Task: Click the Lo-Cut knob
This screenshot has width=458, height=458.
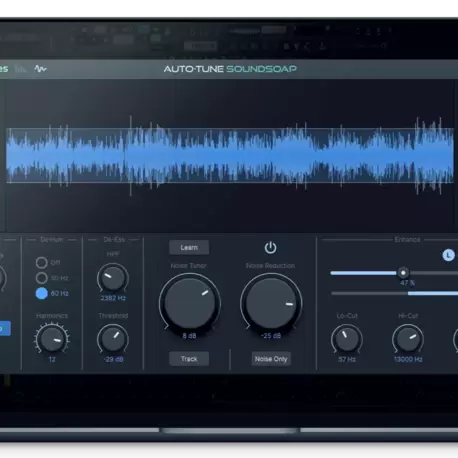Action: (x=347, y=339)
